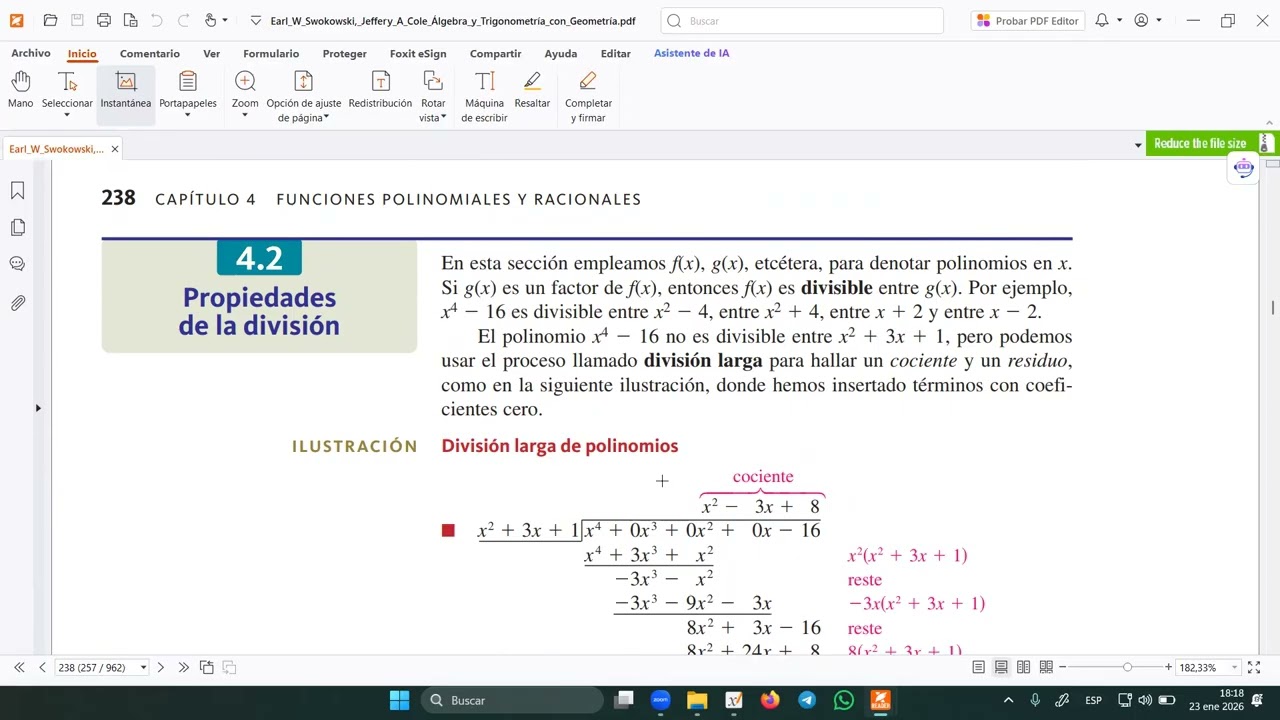Close the Earl_W_Swokowski document tab
The image size is (1280, 720).
[x=115, y=149]
